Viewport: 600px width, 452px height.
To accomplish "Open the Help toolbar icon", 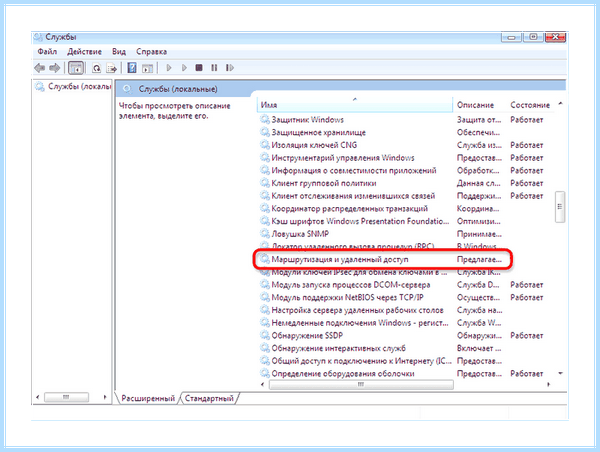I will (132, 68).
